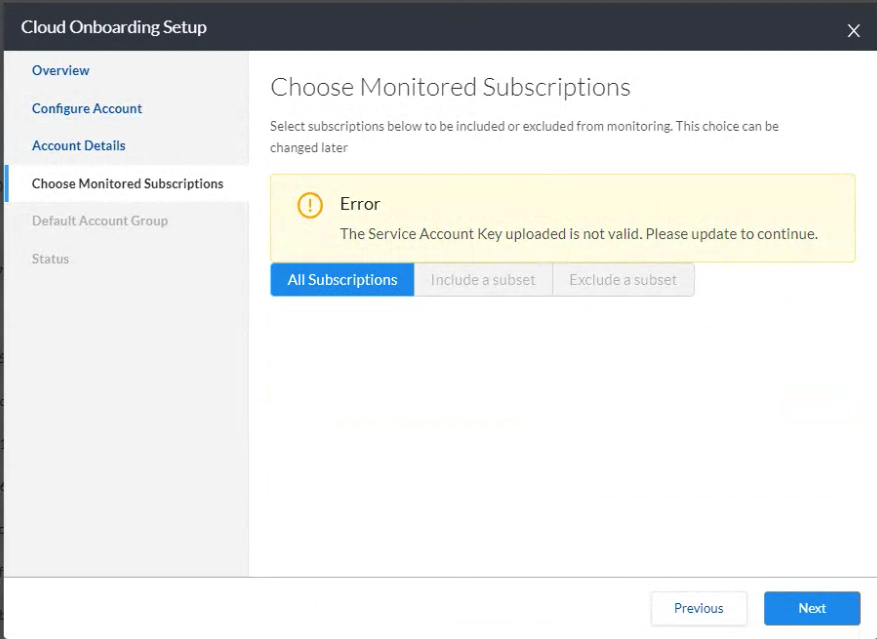This screenshot has width=877, height=639.
Task: Open the Include a subset tab
Action: click(483, 279)
